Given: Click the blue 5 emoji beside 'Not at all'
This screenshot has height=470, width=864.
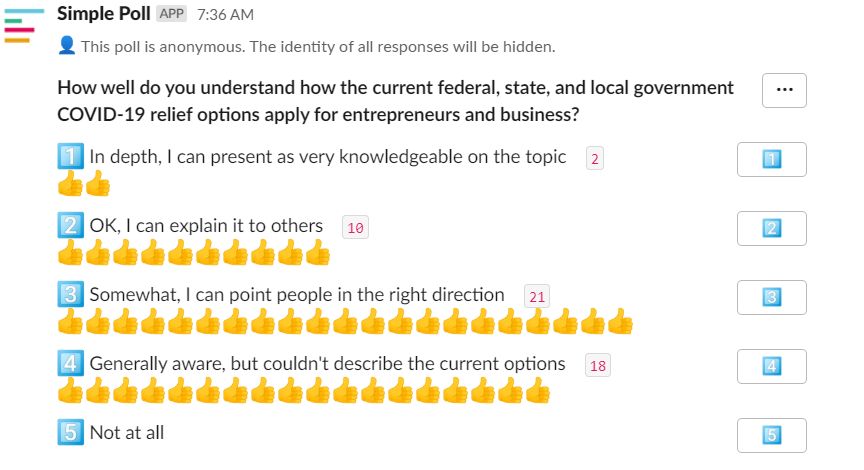Looking at the screenshot, I should (x=71, y=432).
